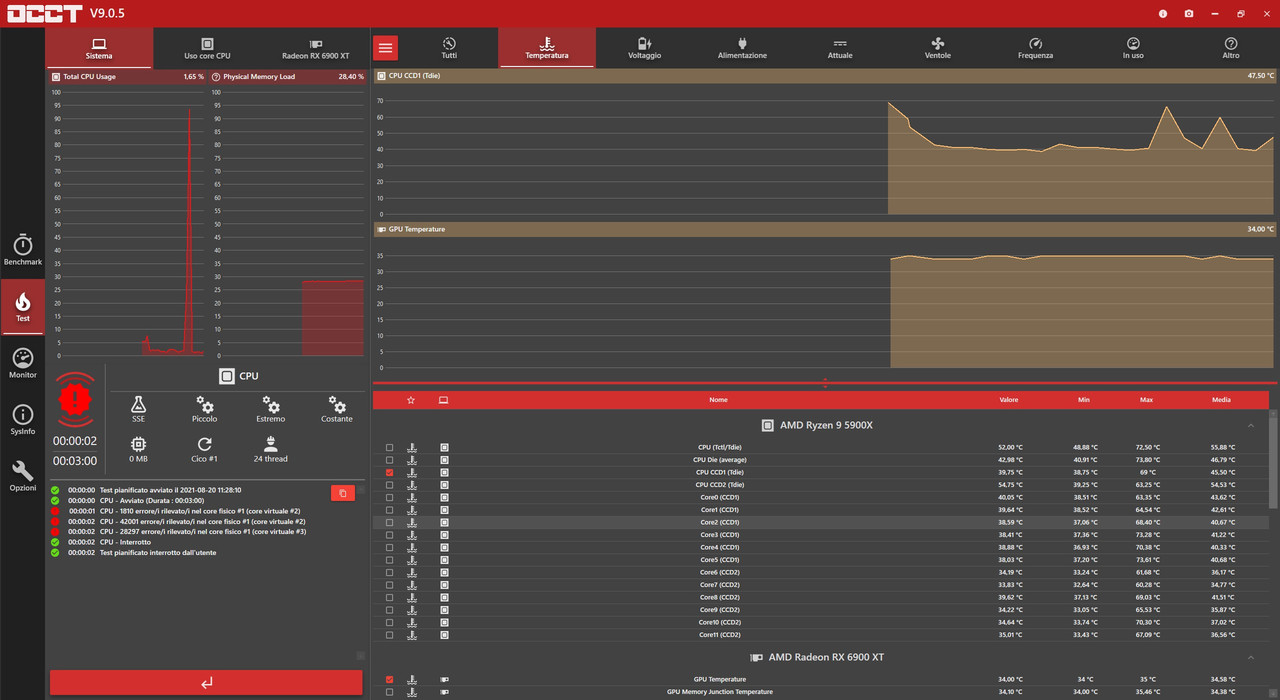Open the Attuale tab
The image size is (1280, 700).
[x=840, y=48]
